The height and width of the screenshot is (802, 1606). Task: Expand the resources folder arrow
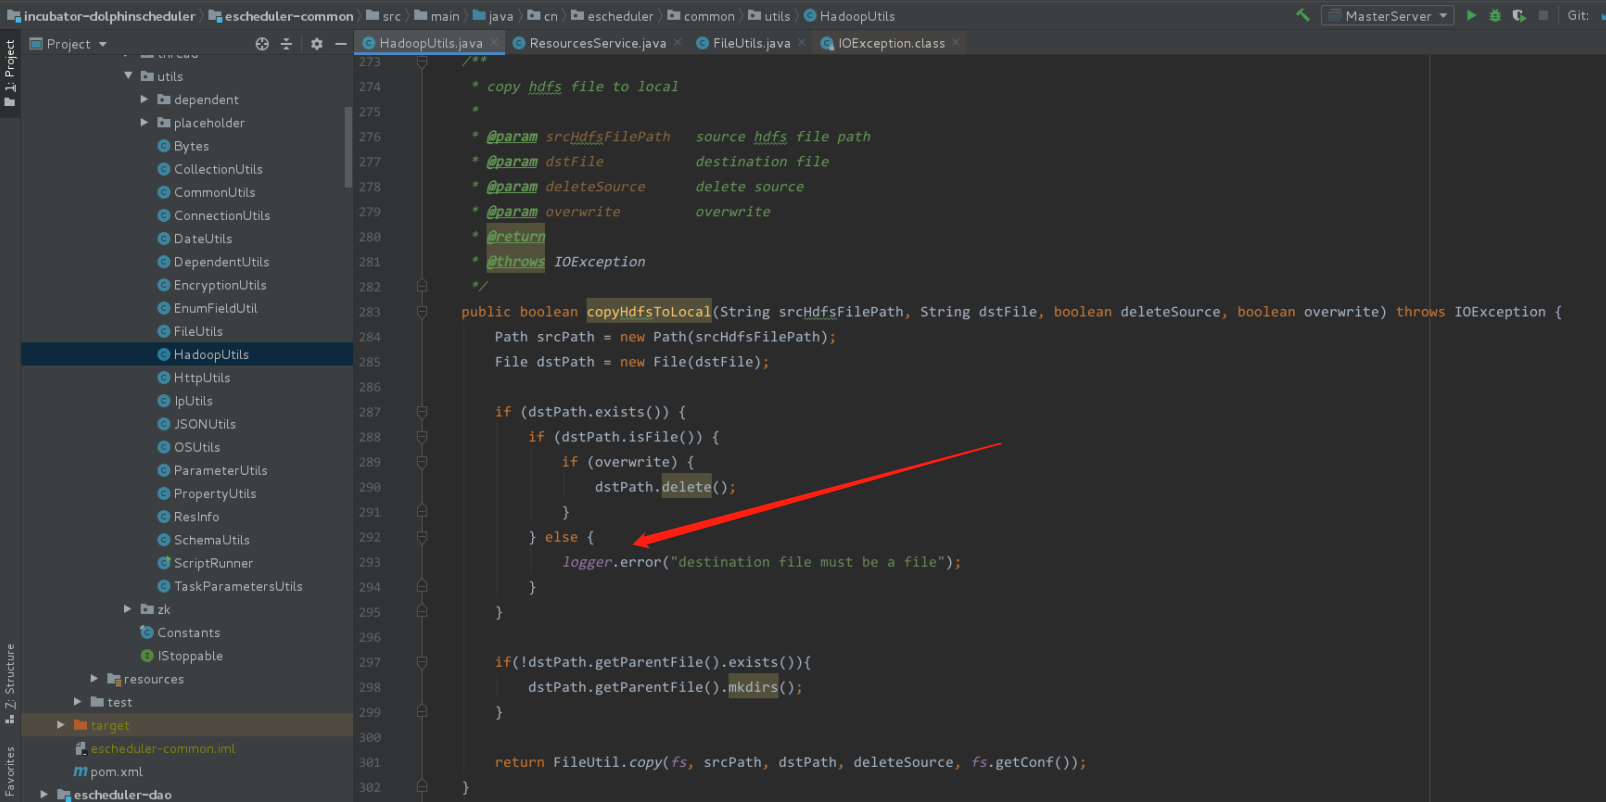[94, 678]
